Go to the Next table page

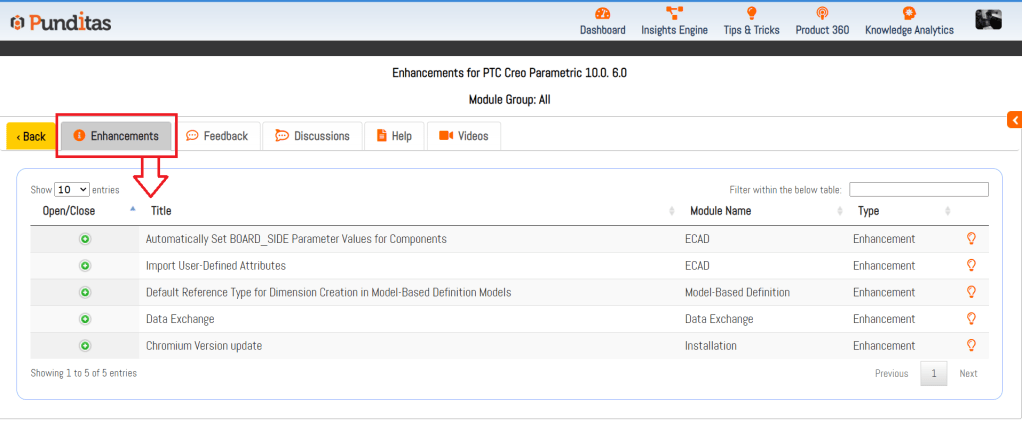tap(968, 373)
